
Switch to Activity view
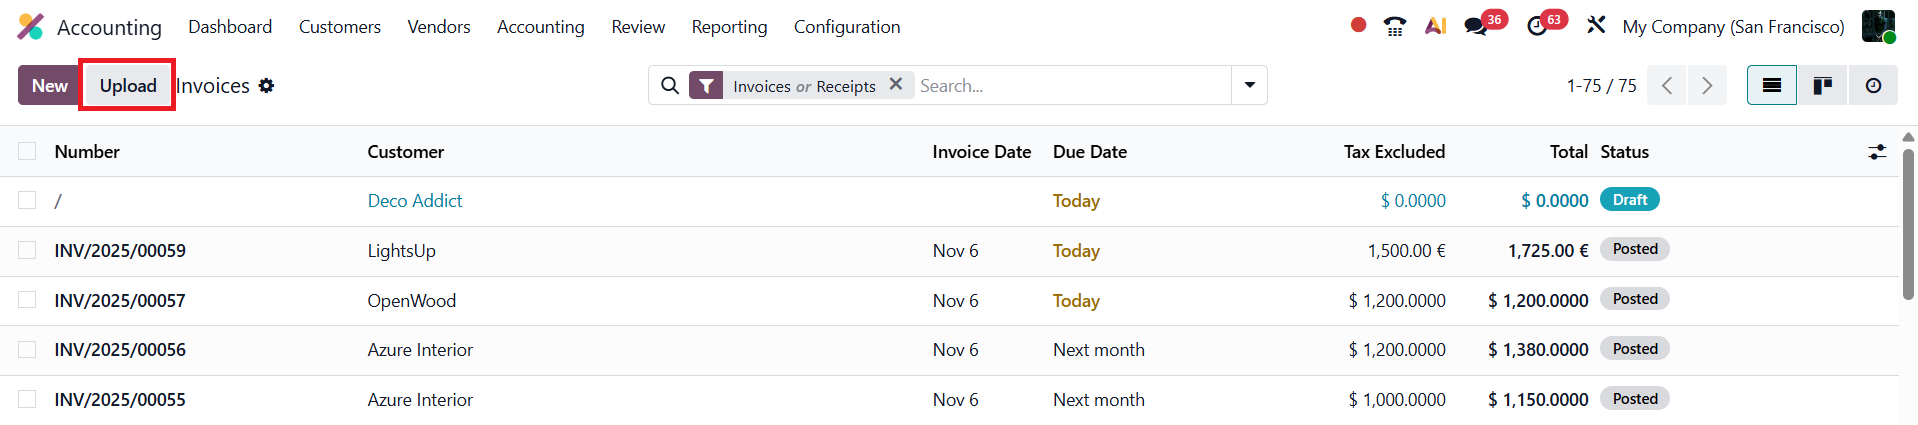(x=1873, y=86)
